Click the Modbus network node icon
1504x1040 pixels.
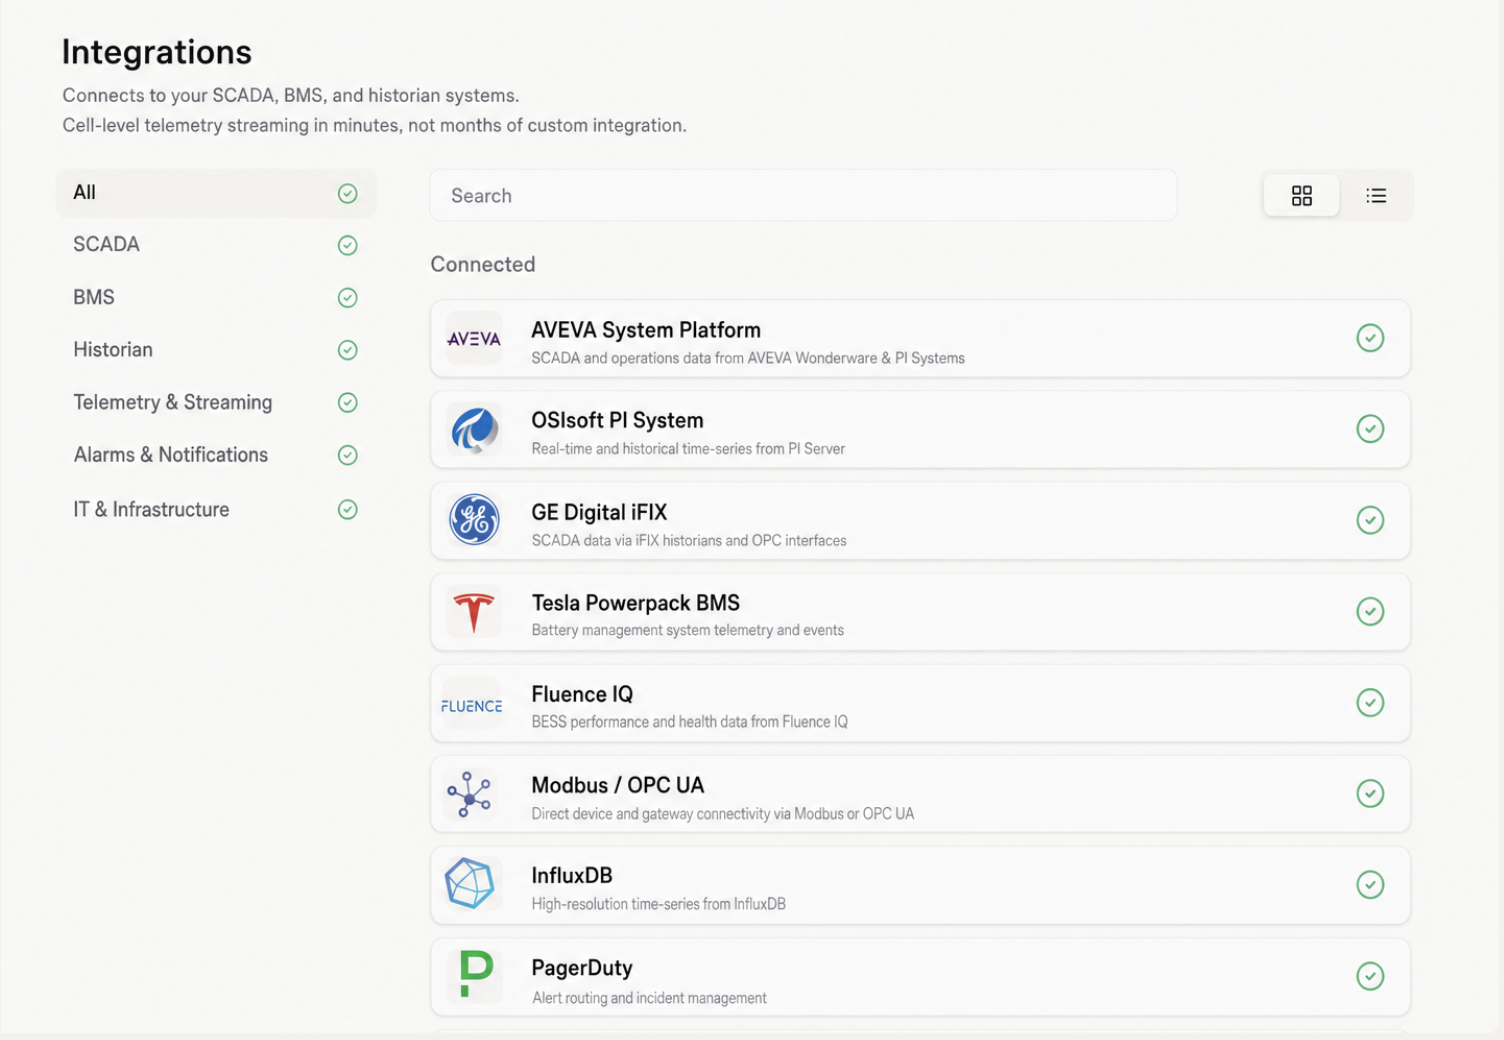click(470, 794)
